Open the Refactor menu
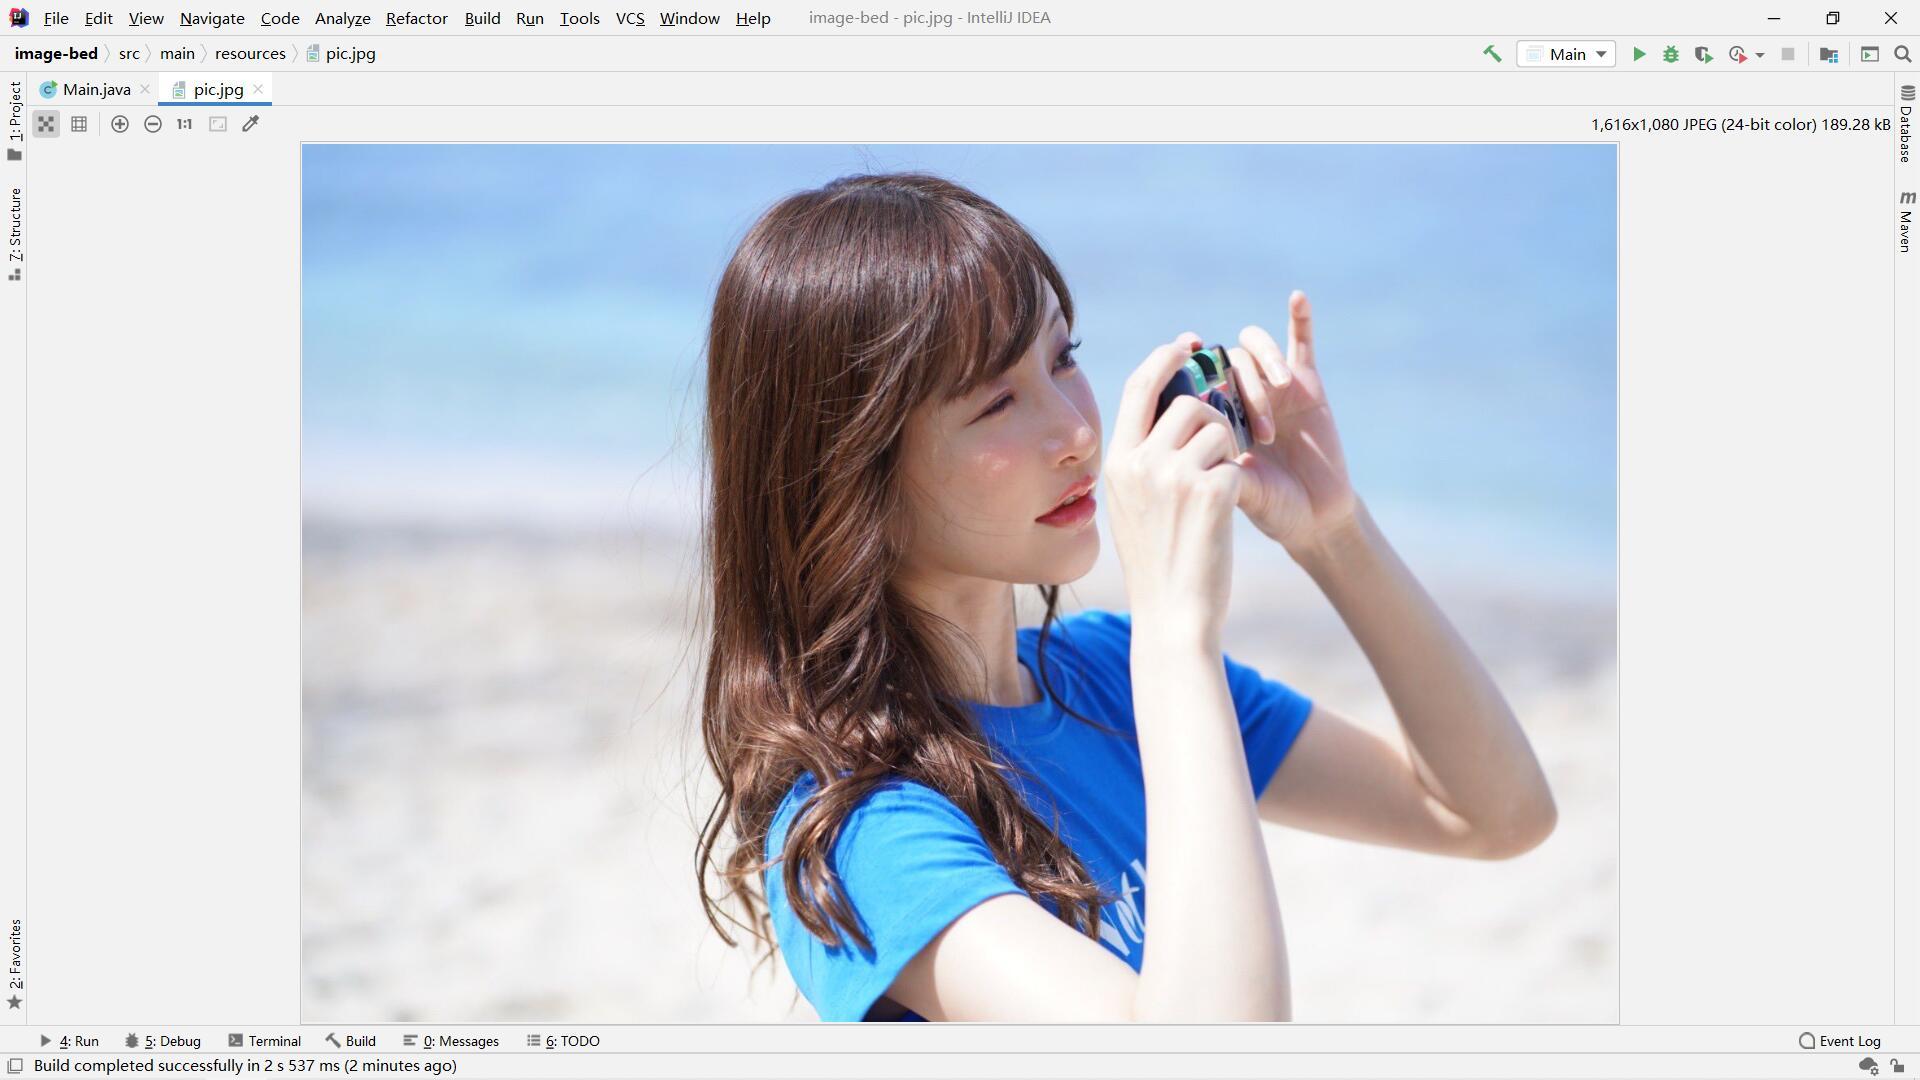Viewport: 1920px width, 1080px height. 416,18
